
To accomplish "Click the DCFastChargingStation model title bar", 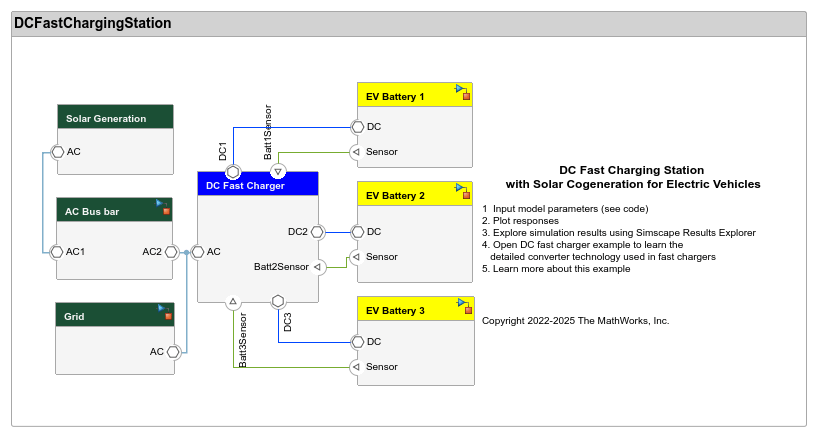I will [409, 24].
